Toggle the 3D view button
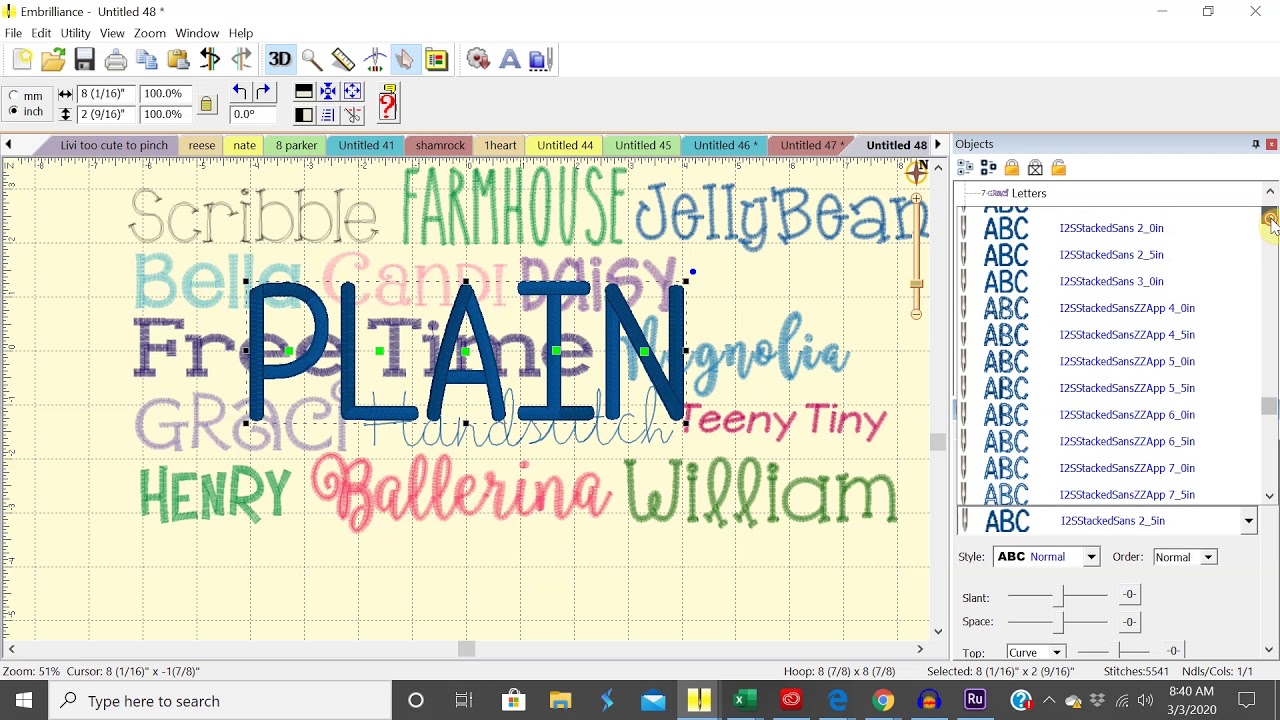Screen dimensions: 1280x720 click(x=280, y=60)
